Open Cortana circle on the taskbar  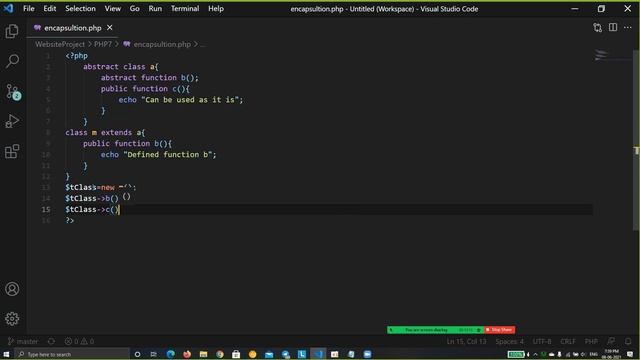click(138, 354)
